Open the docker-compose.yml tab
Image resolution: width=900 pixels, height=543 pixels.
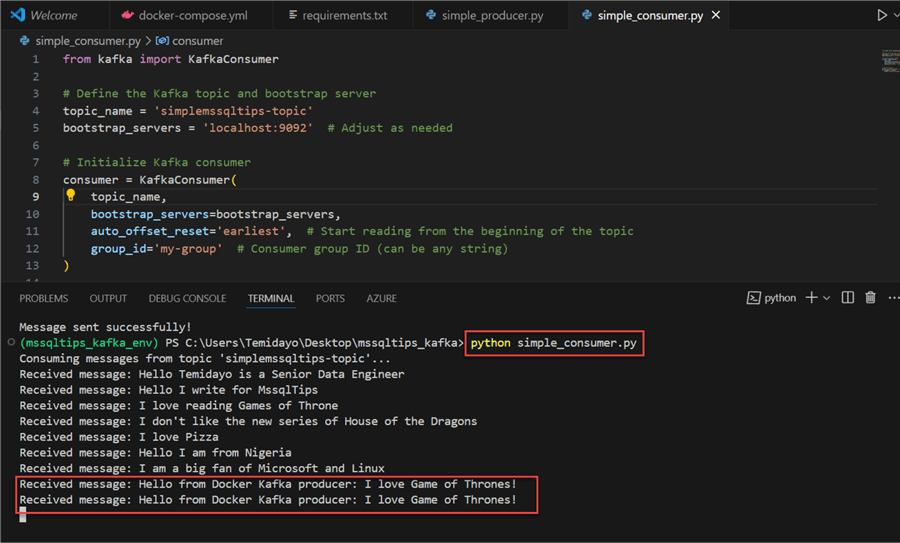[183, 16]
